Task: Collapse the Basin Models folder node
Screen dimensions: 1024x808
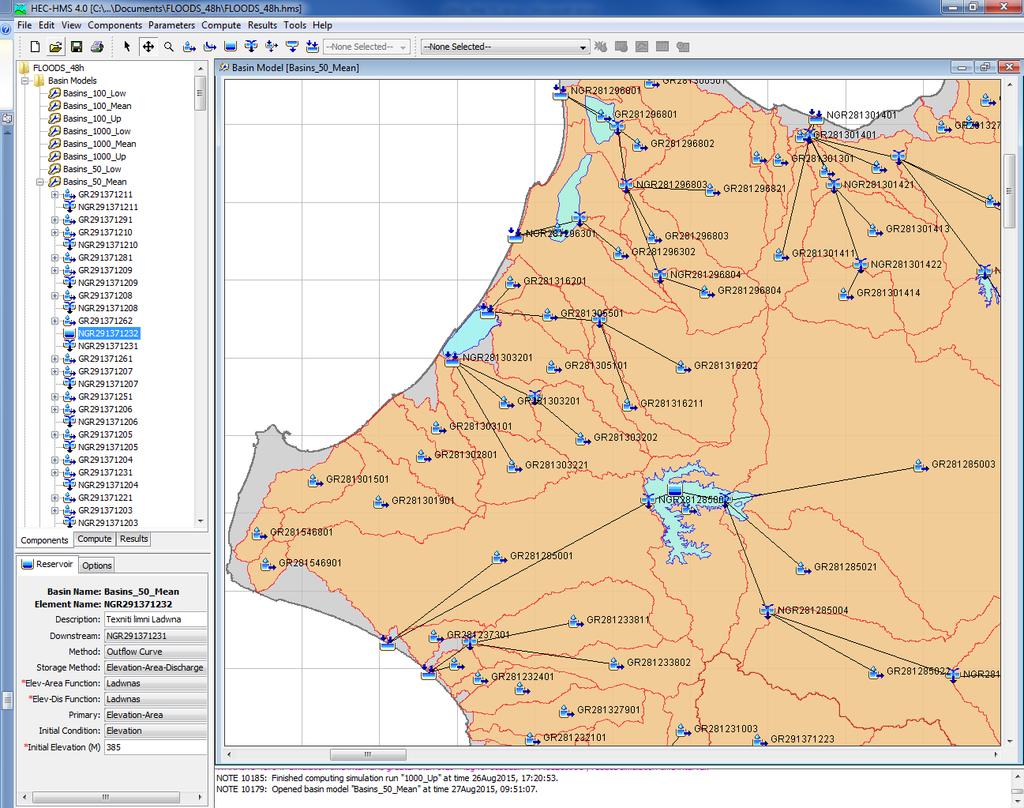Action: [25, 81]
